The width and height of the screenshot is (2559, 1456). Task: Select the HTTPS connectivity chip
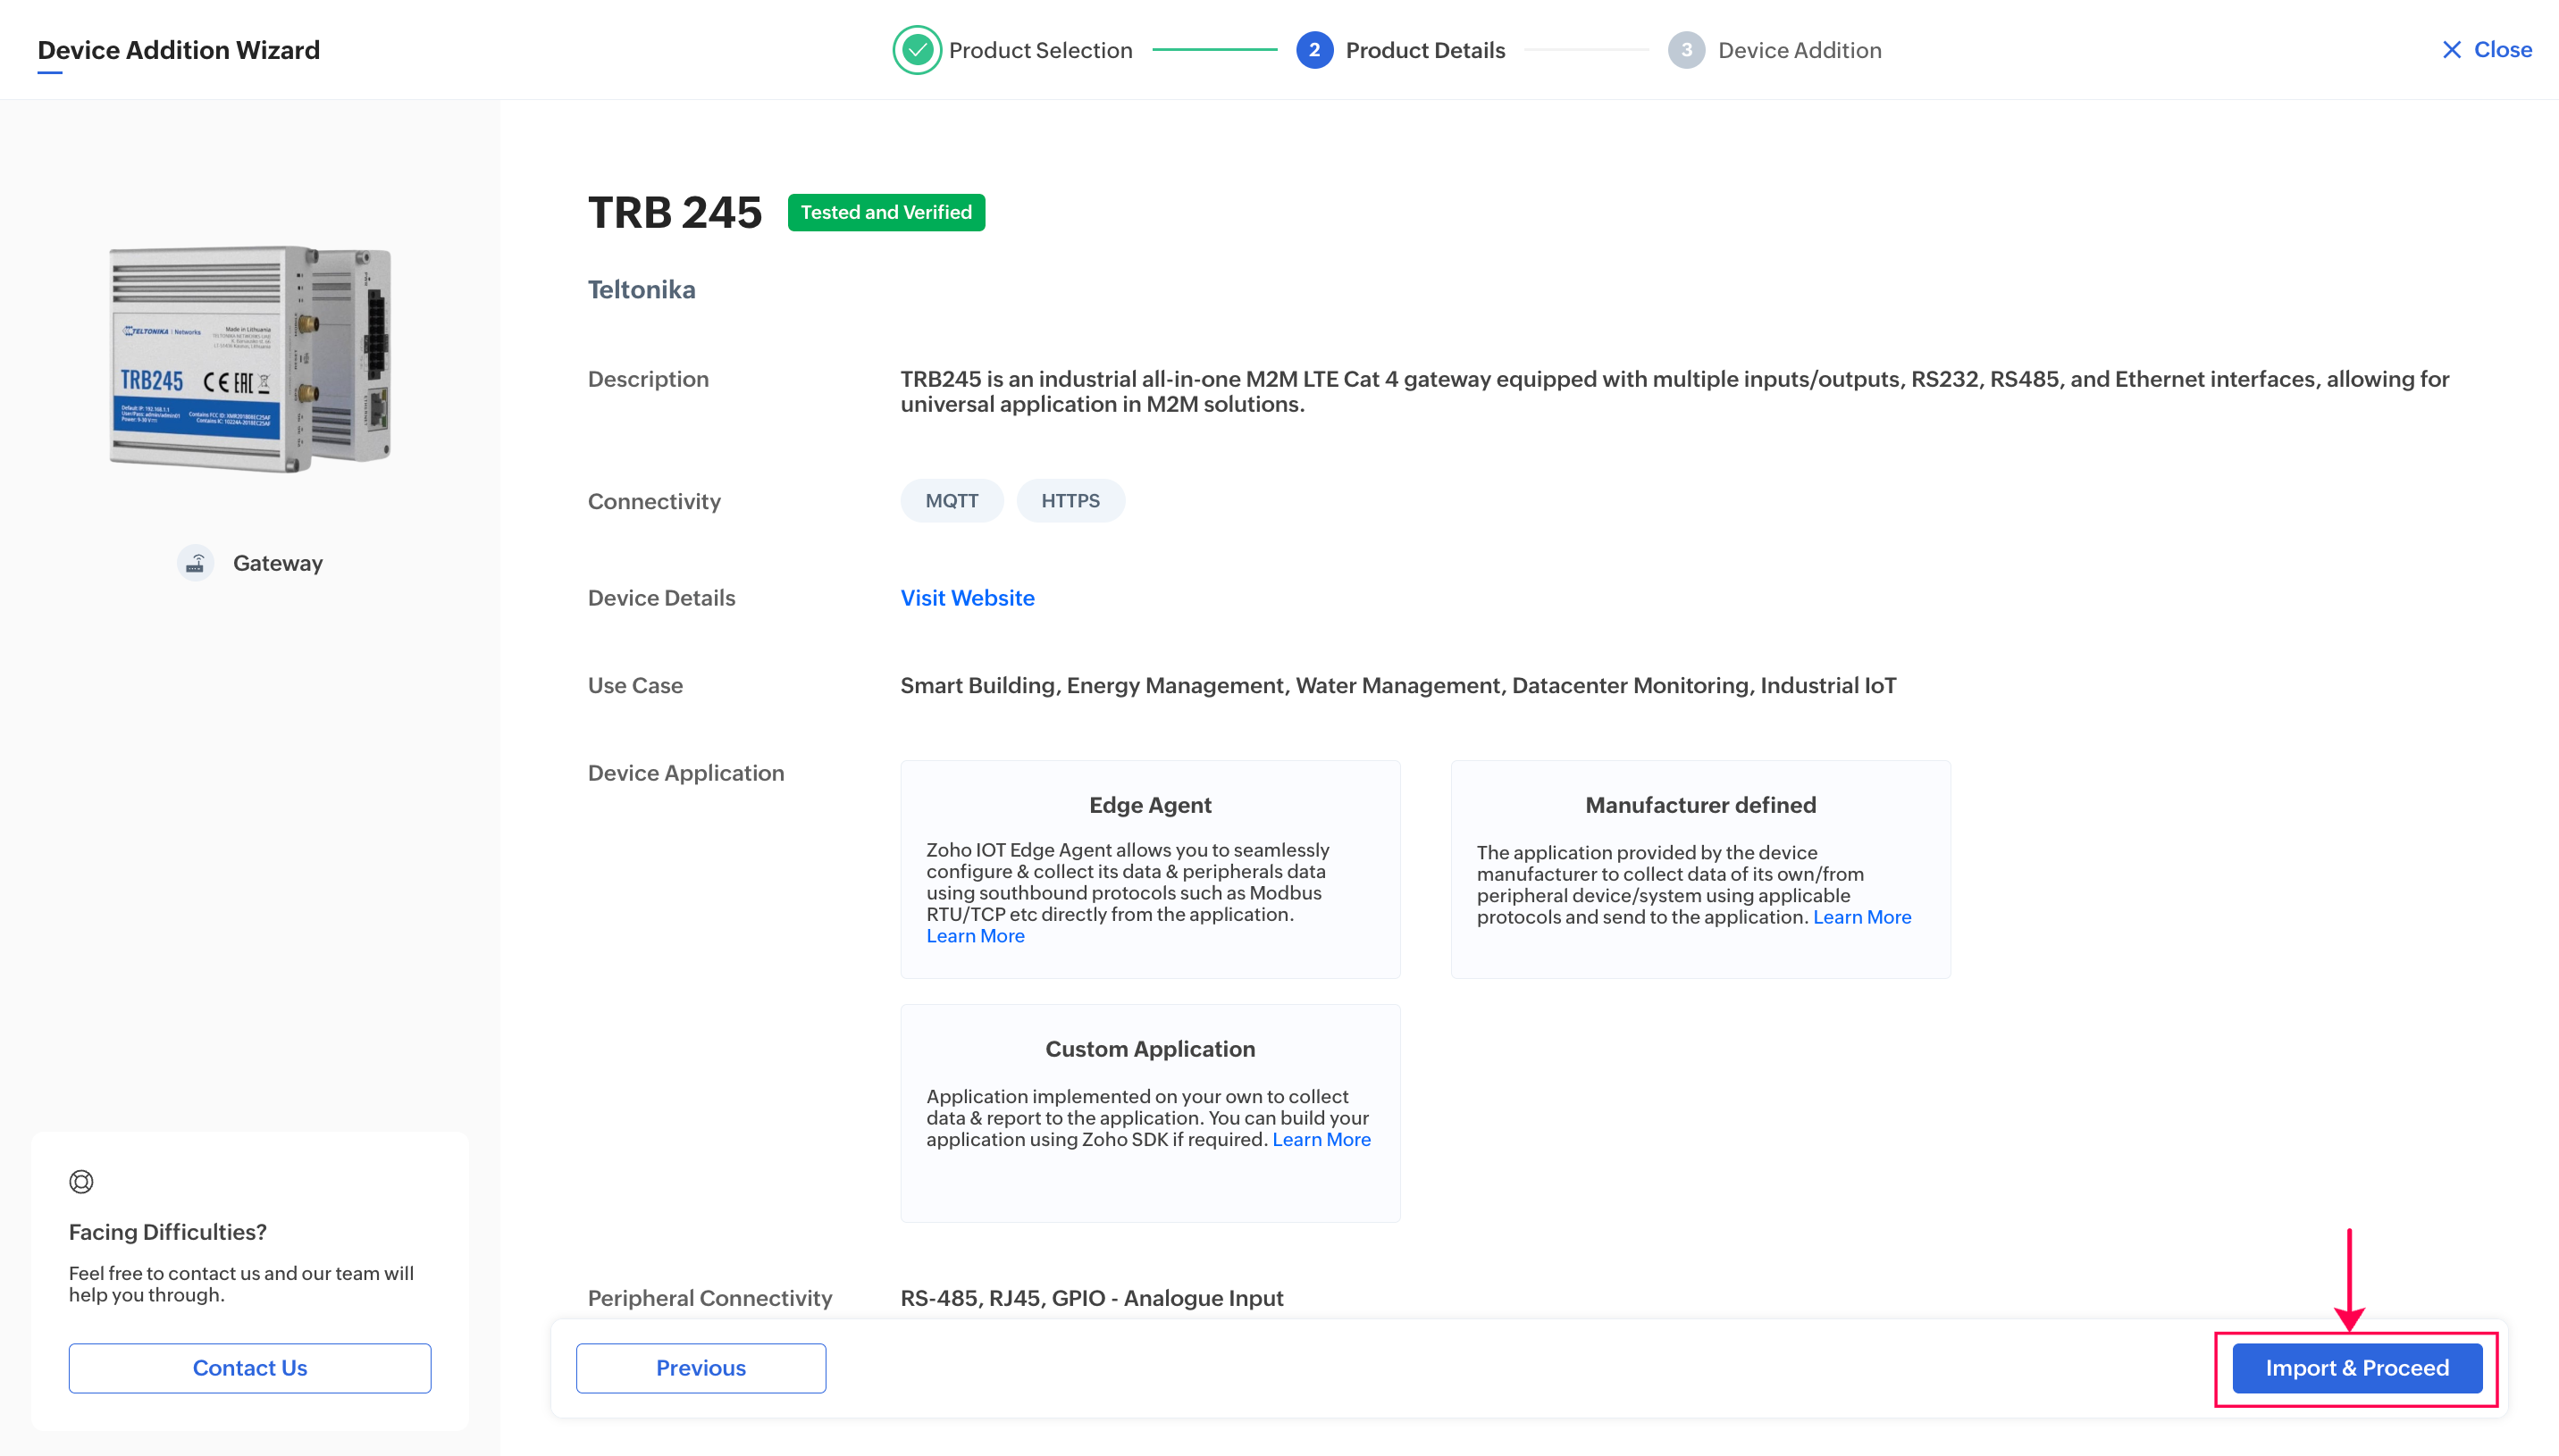click(x=1070, y=501)
